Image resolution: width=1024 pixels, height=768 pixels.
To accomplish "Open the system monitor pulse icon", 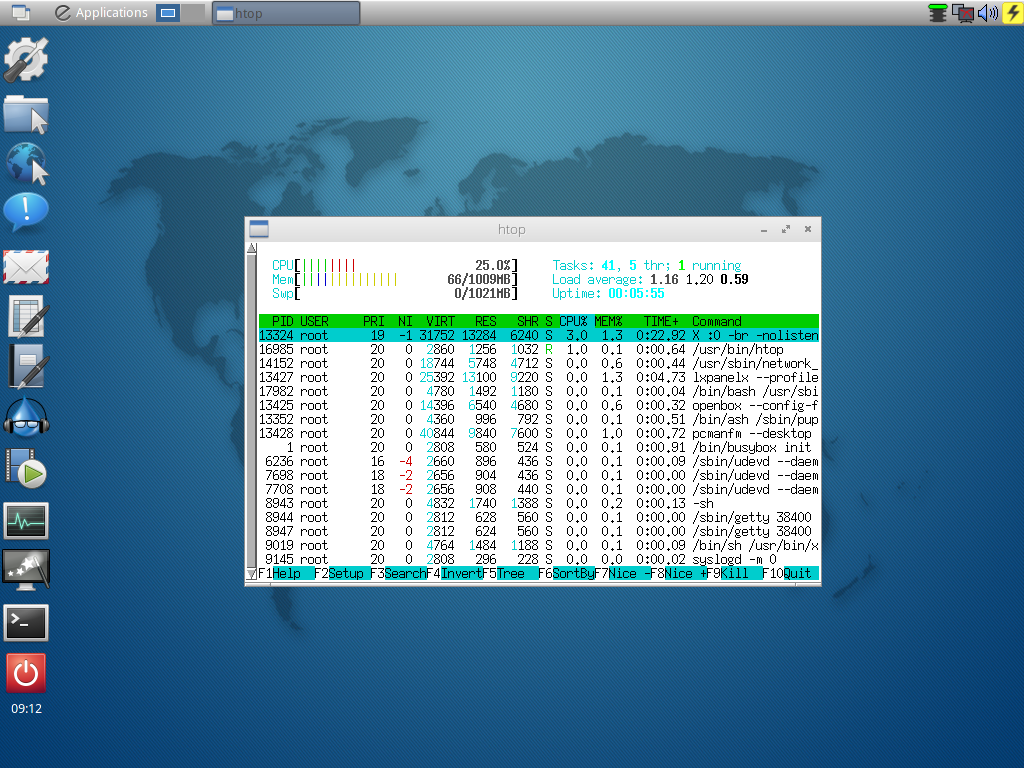I will click(26, 520).
